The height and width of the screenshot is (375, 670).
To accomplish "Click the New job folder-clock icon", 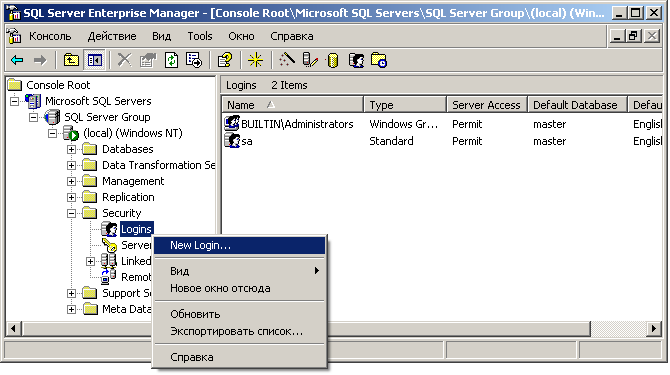I will [x=379, y=60].
